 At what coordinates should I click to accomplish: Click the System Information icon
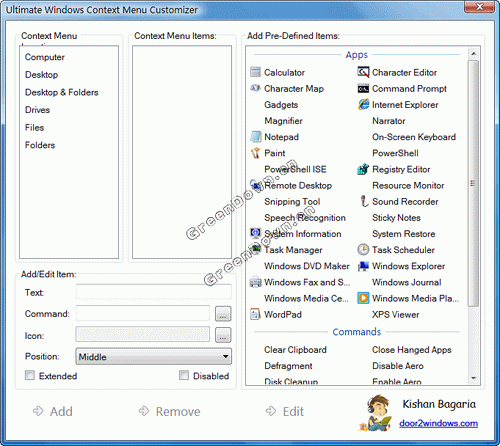tap(255, 233)
